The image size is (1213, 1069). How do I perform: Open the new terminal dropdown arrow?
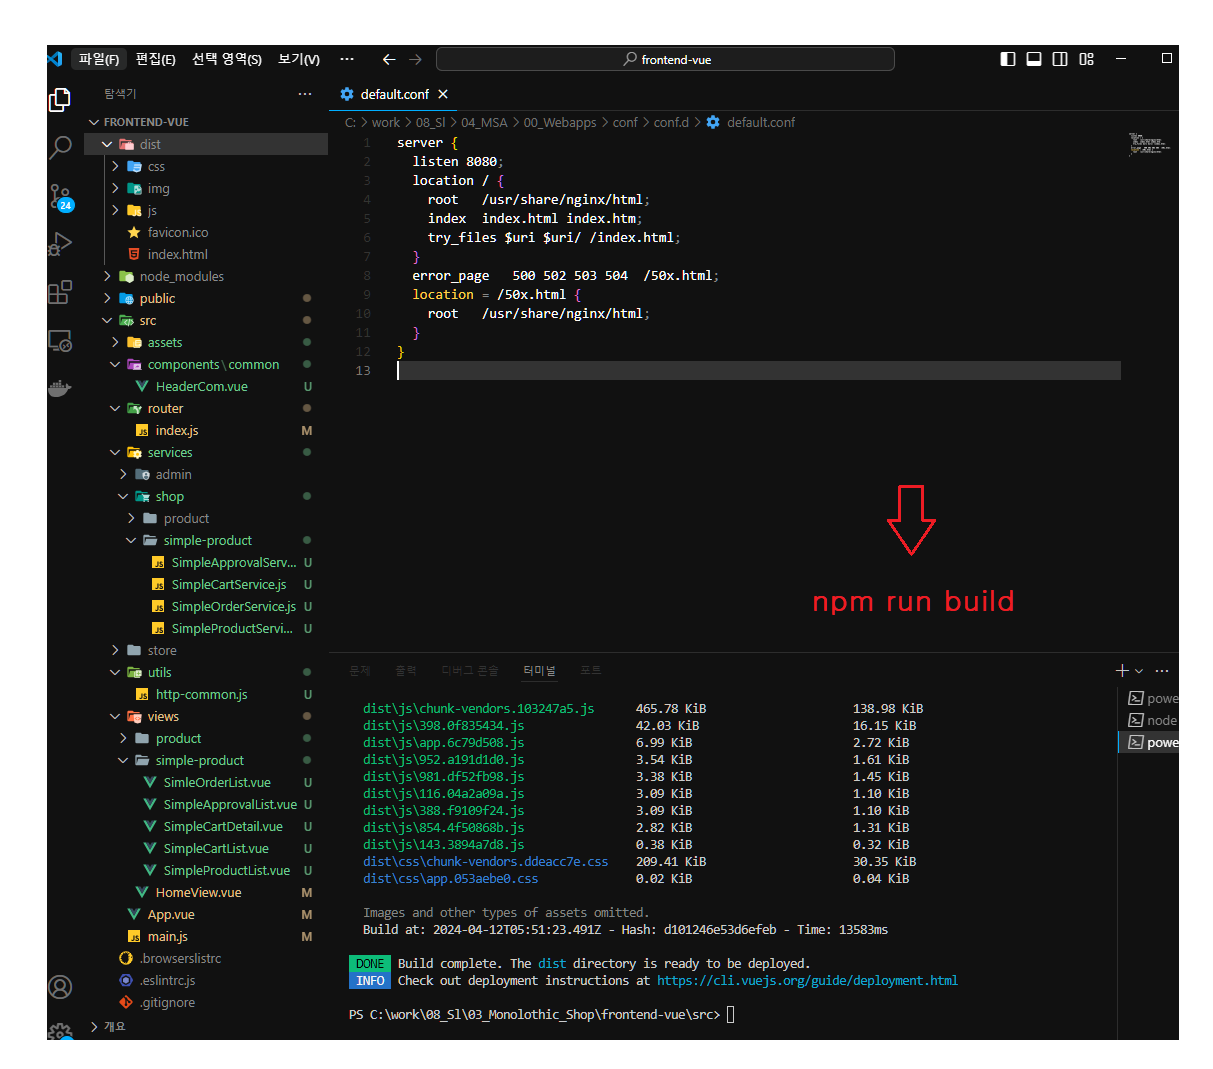pos(1139,671)
